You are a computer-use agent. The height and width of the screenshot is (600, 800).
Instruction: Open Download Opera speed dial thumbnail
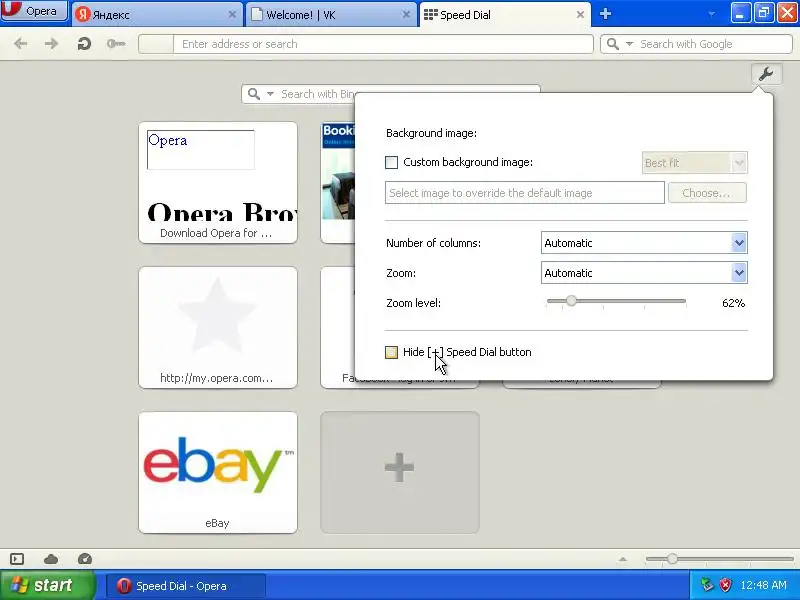[x=218, y=183]
